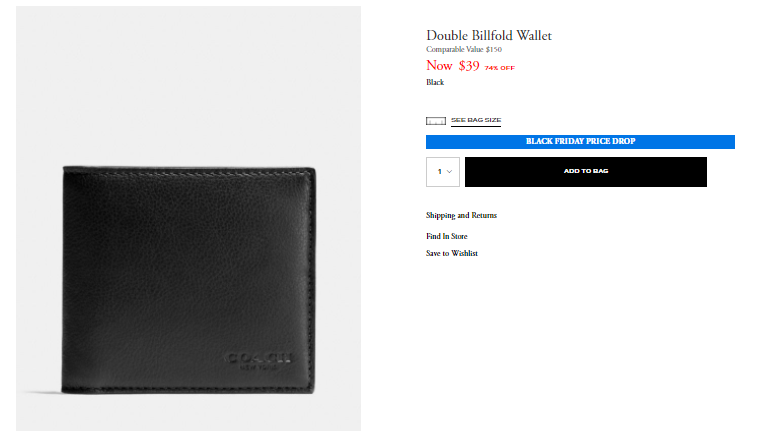Image resolution: width=763 pixels, height=431 pixels.
Task: Click the embossed COACH logo on wallet
Action: click(x=258, y=359)
